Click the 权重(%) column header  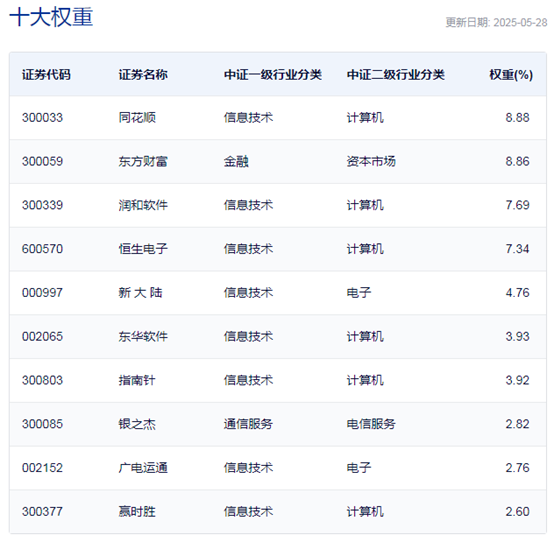coord(511,75)
